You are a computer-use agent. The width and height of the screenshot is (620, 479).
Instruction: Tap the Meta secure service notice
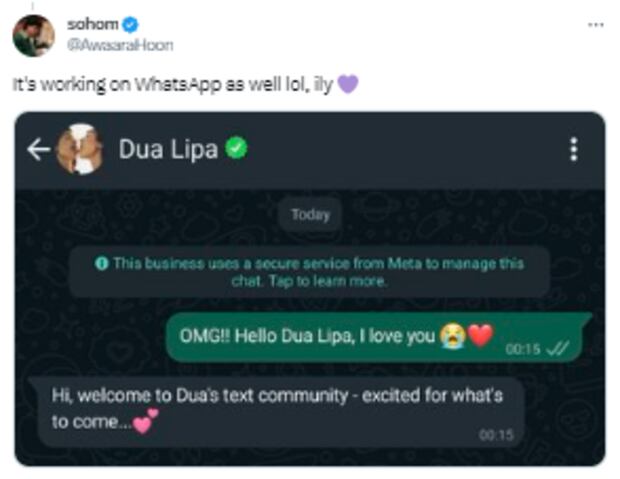click(x=310, y=272)
